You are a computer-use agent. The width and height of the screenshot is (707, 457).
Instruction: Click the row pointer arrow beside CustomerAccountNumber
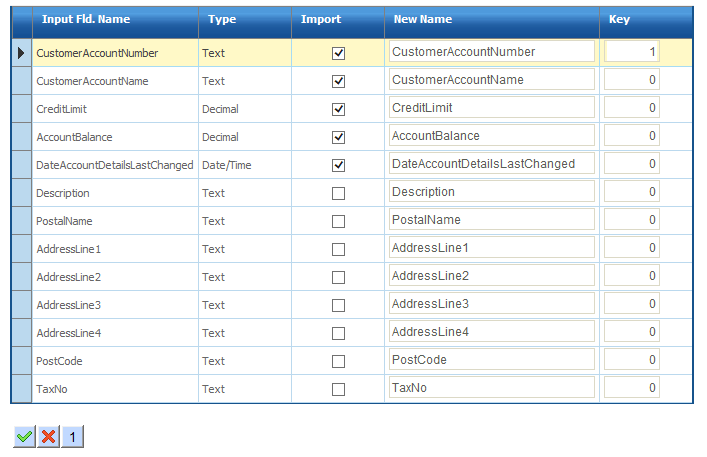[x=21, y=53]
